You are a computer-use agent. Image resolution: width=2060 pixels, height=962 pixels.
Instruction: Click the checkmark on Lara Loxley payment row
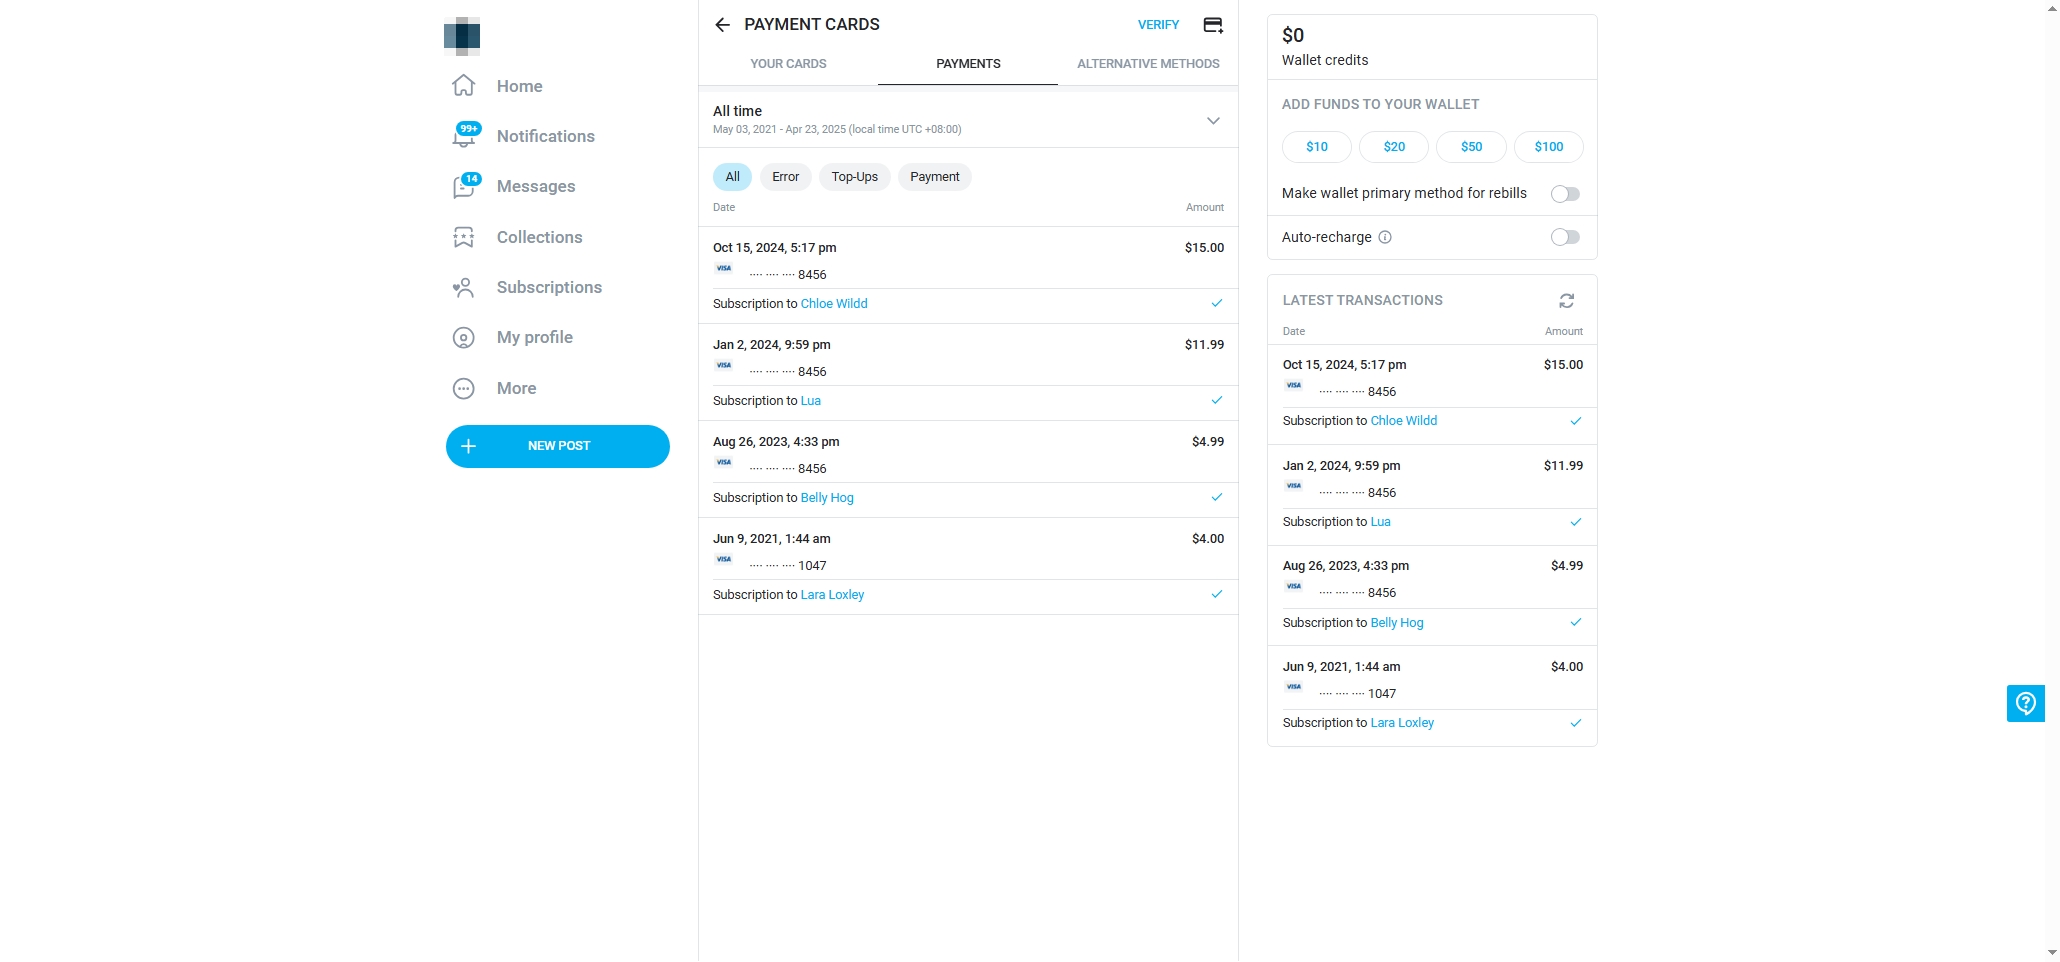1217,594
